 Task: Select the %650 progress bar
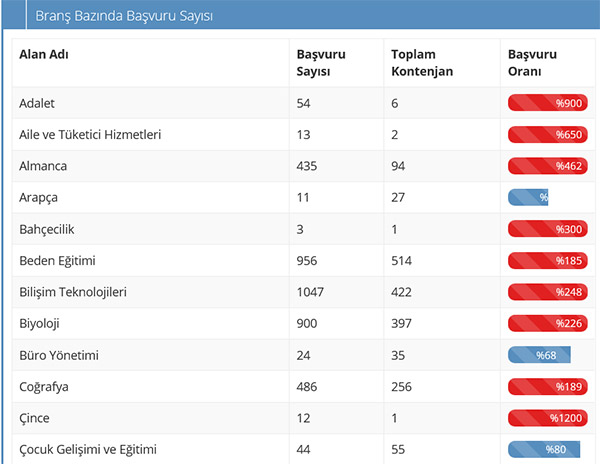pos(548,134)
